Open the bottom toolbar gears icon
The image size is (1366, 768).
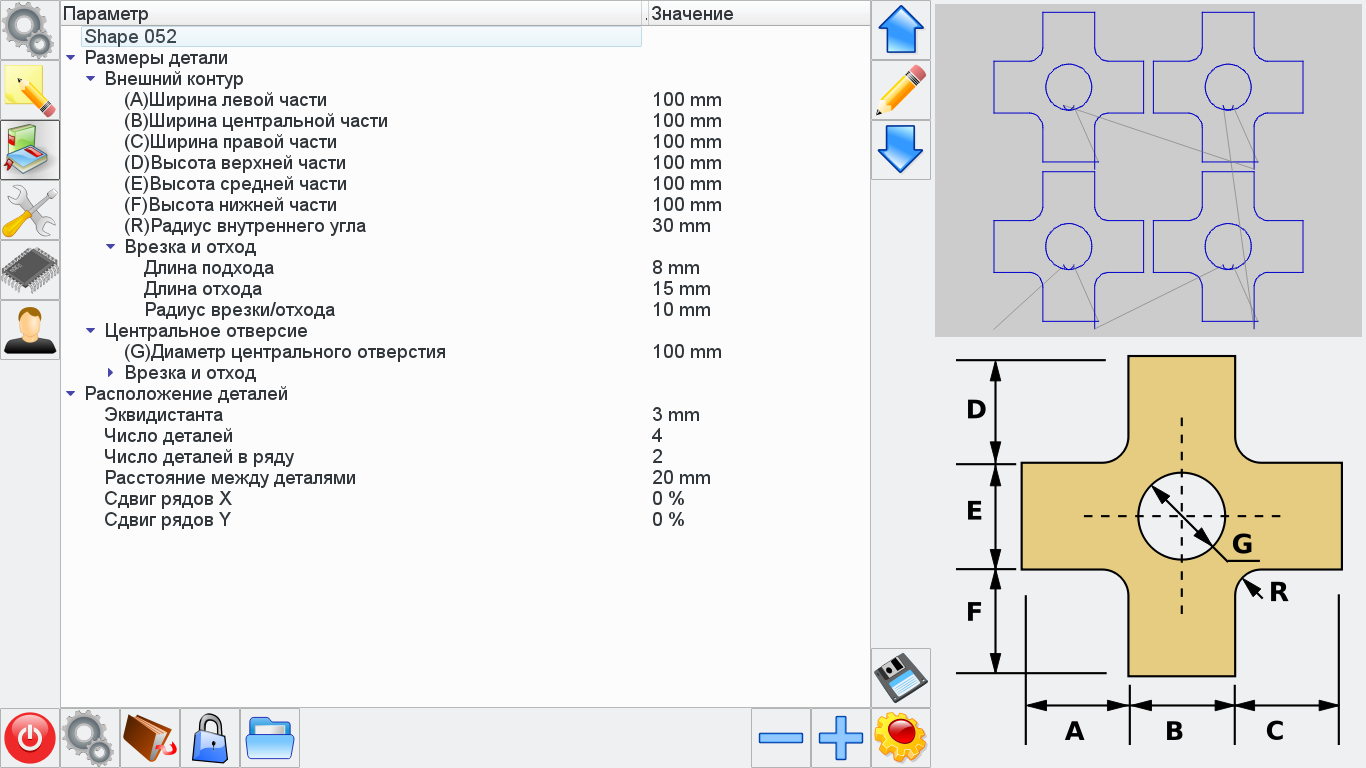click(x=90, y=738)
